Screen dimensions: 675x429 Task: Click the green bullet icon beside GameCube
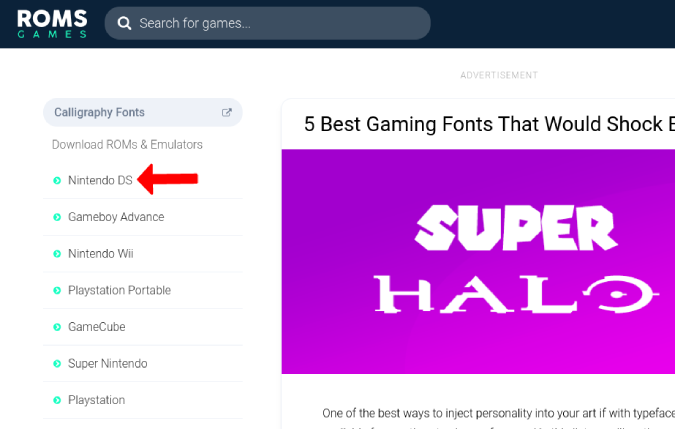tap(57, 327)
